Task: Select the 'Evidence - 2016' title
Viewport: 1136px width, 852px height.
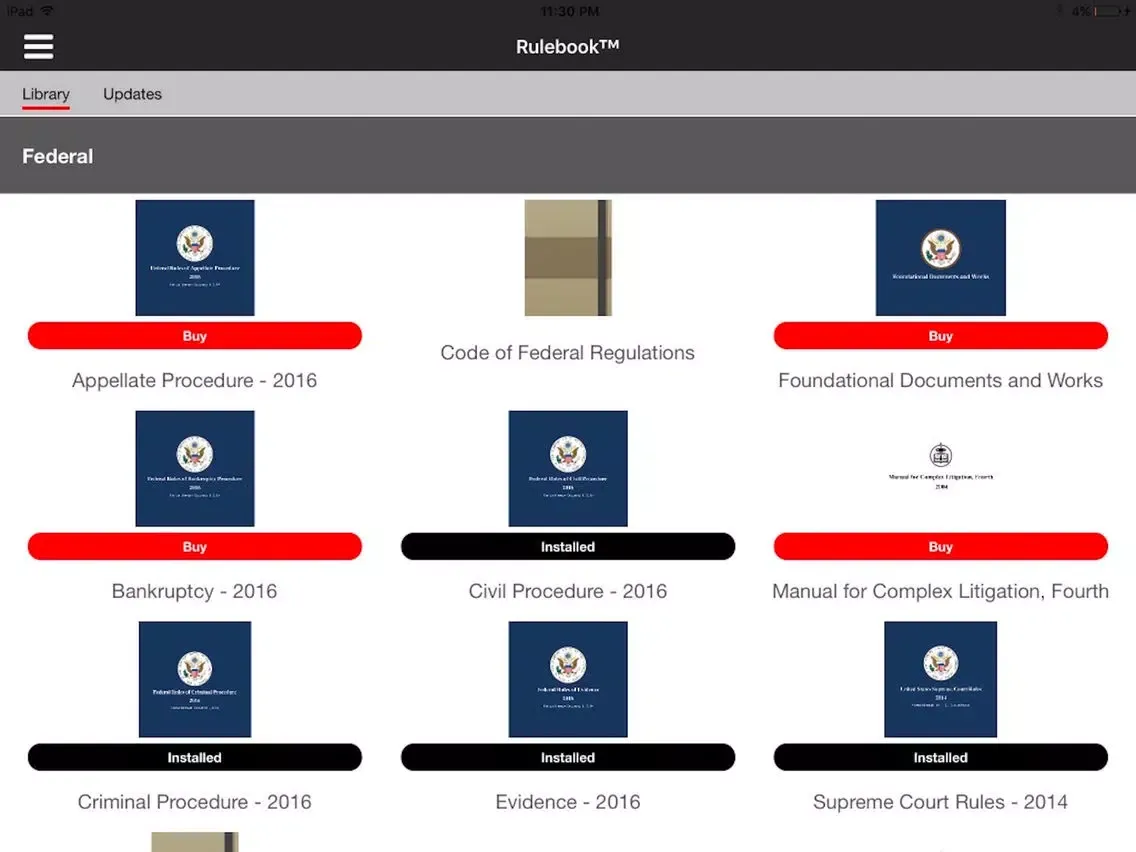Action: tap(568, 802)
